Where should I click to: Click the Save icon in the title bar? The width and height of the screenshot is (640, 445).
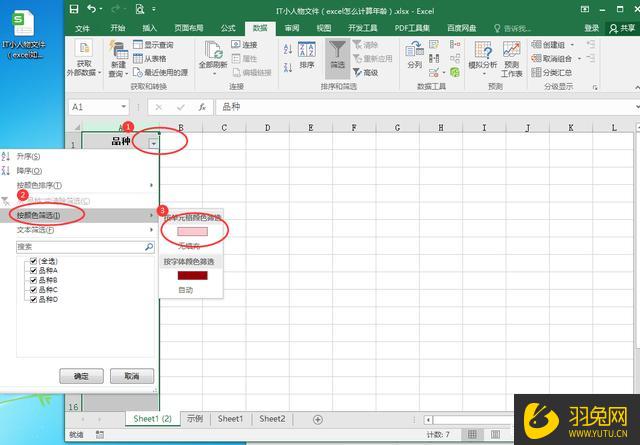pos(74,9)
